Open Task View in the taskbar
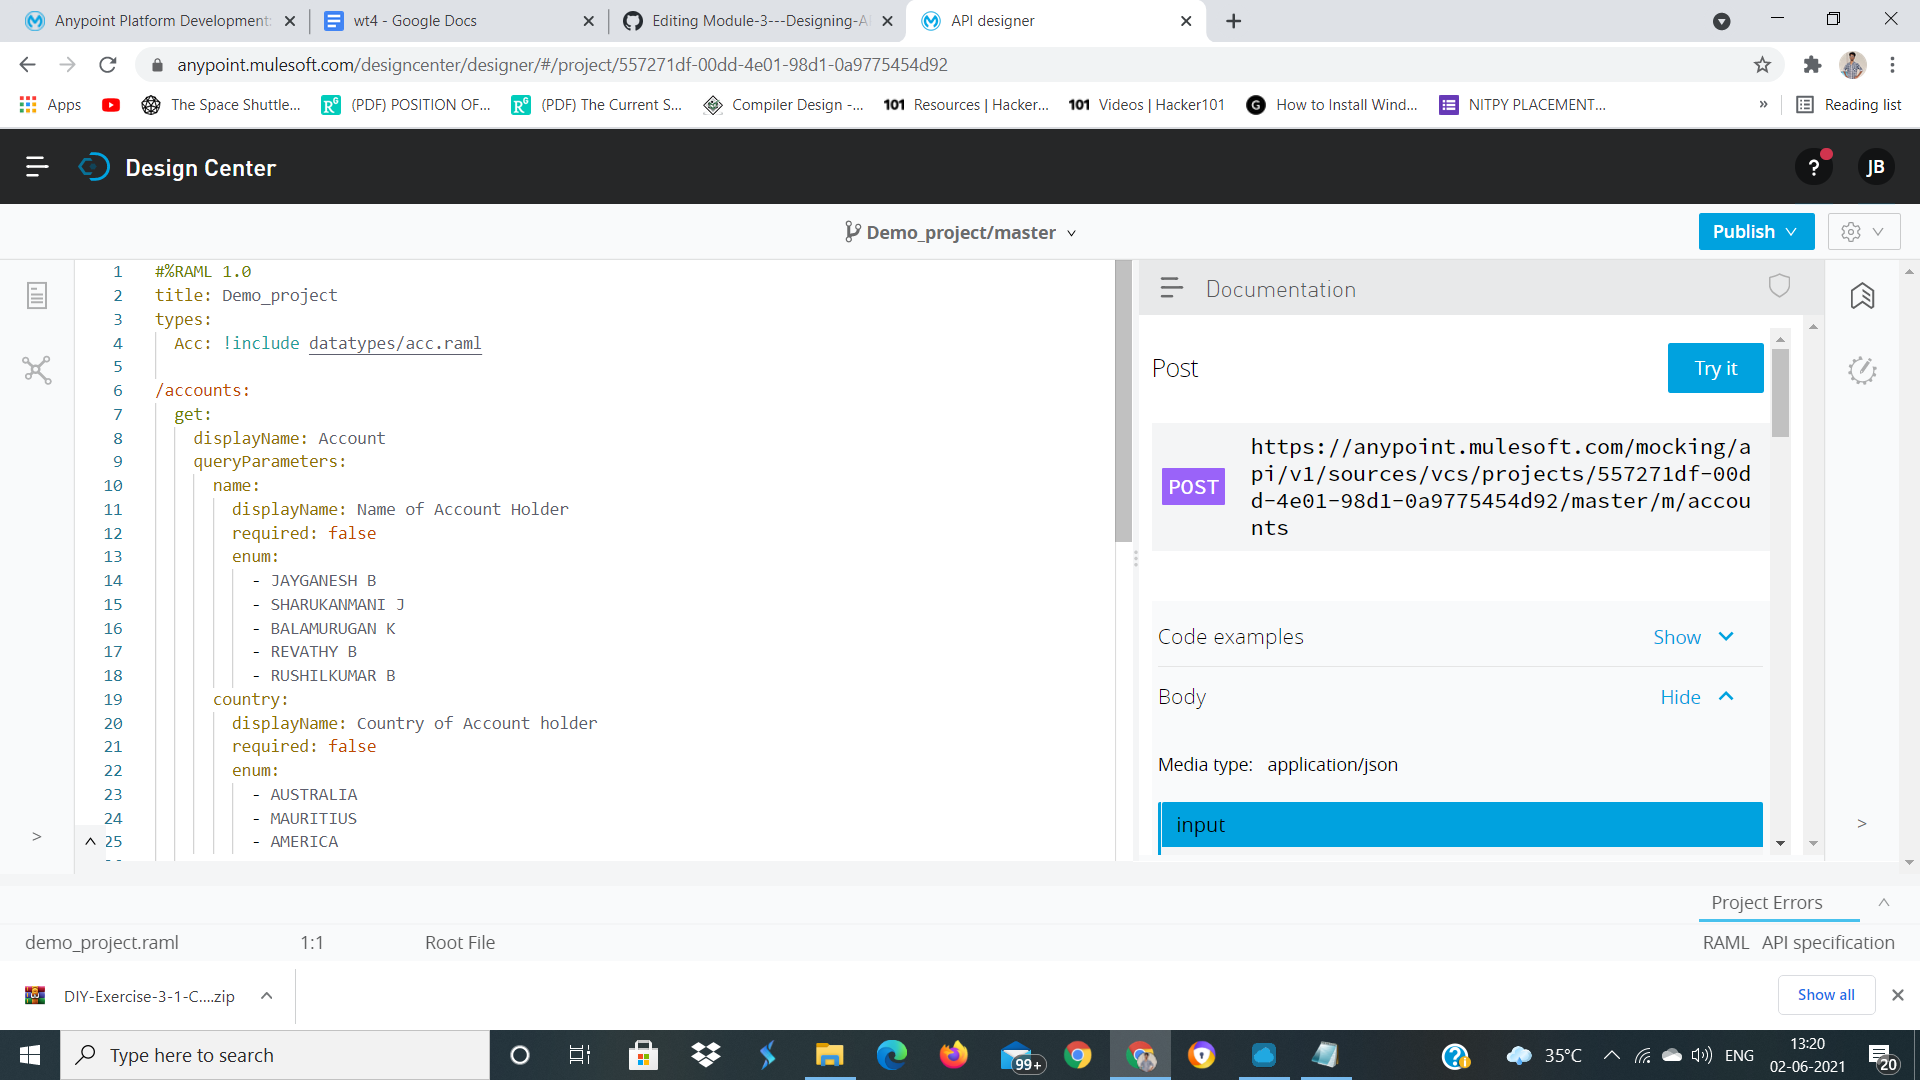Viewport: 1920px width, 1080px height. click(580, 1055)
